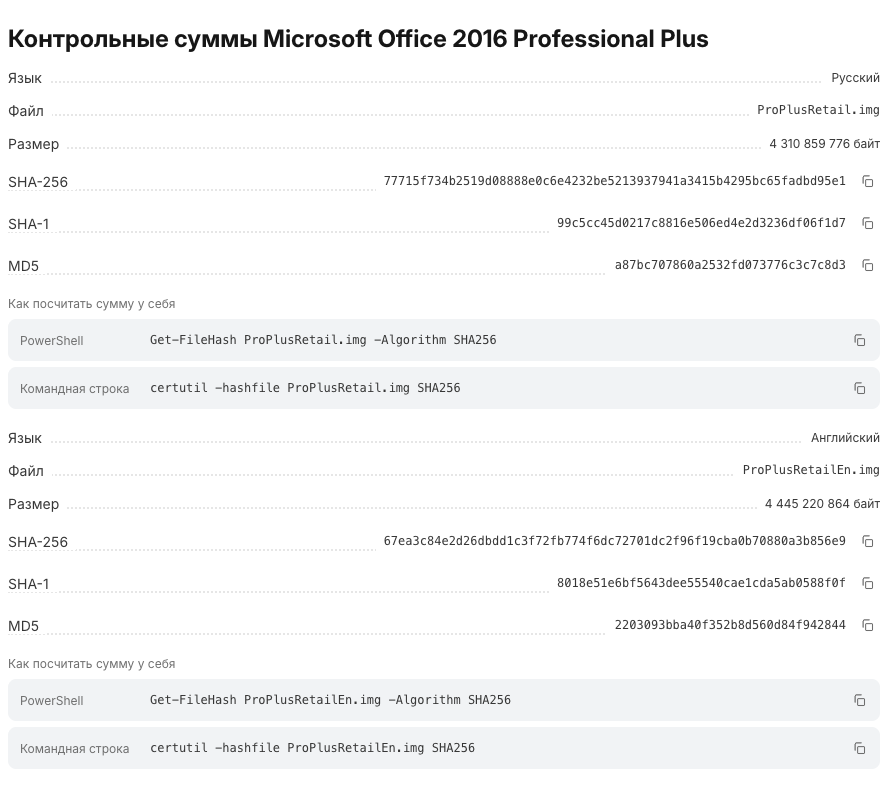The width and height of the screenshot is (888, 789).
Task: Select the SHA-256 value 77715f734b2519d0...
Action: pos(614,181)
